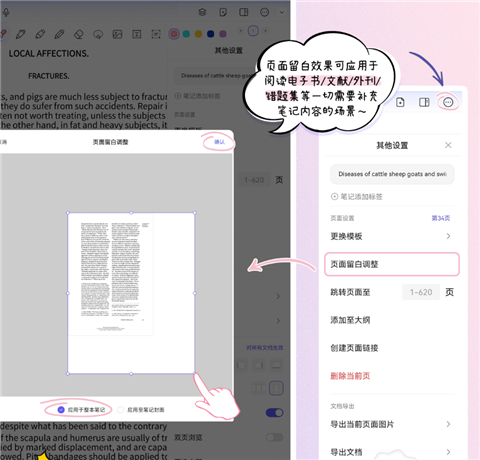480x460 pixels.
Task: Choose the largest stroke width dot
Action: [266, 31]
